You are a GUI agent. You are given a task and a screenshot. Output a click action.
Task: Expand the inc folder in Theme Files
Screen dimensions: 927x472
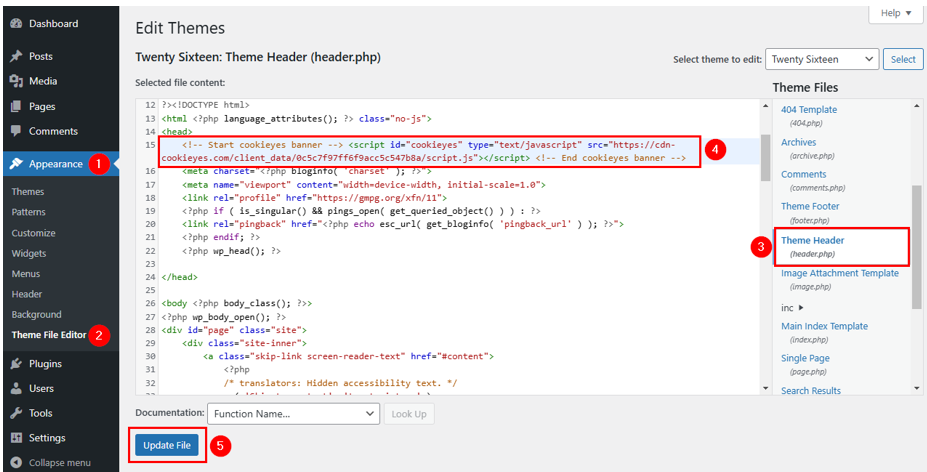(x=793, y=308)
